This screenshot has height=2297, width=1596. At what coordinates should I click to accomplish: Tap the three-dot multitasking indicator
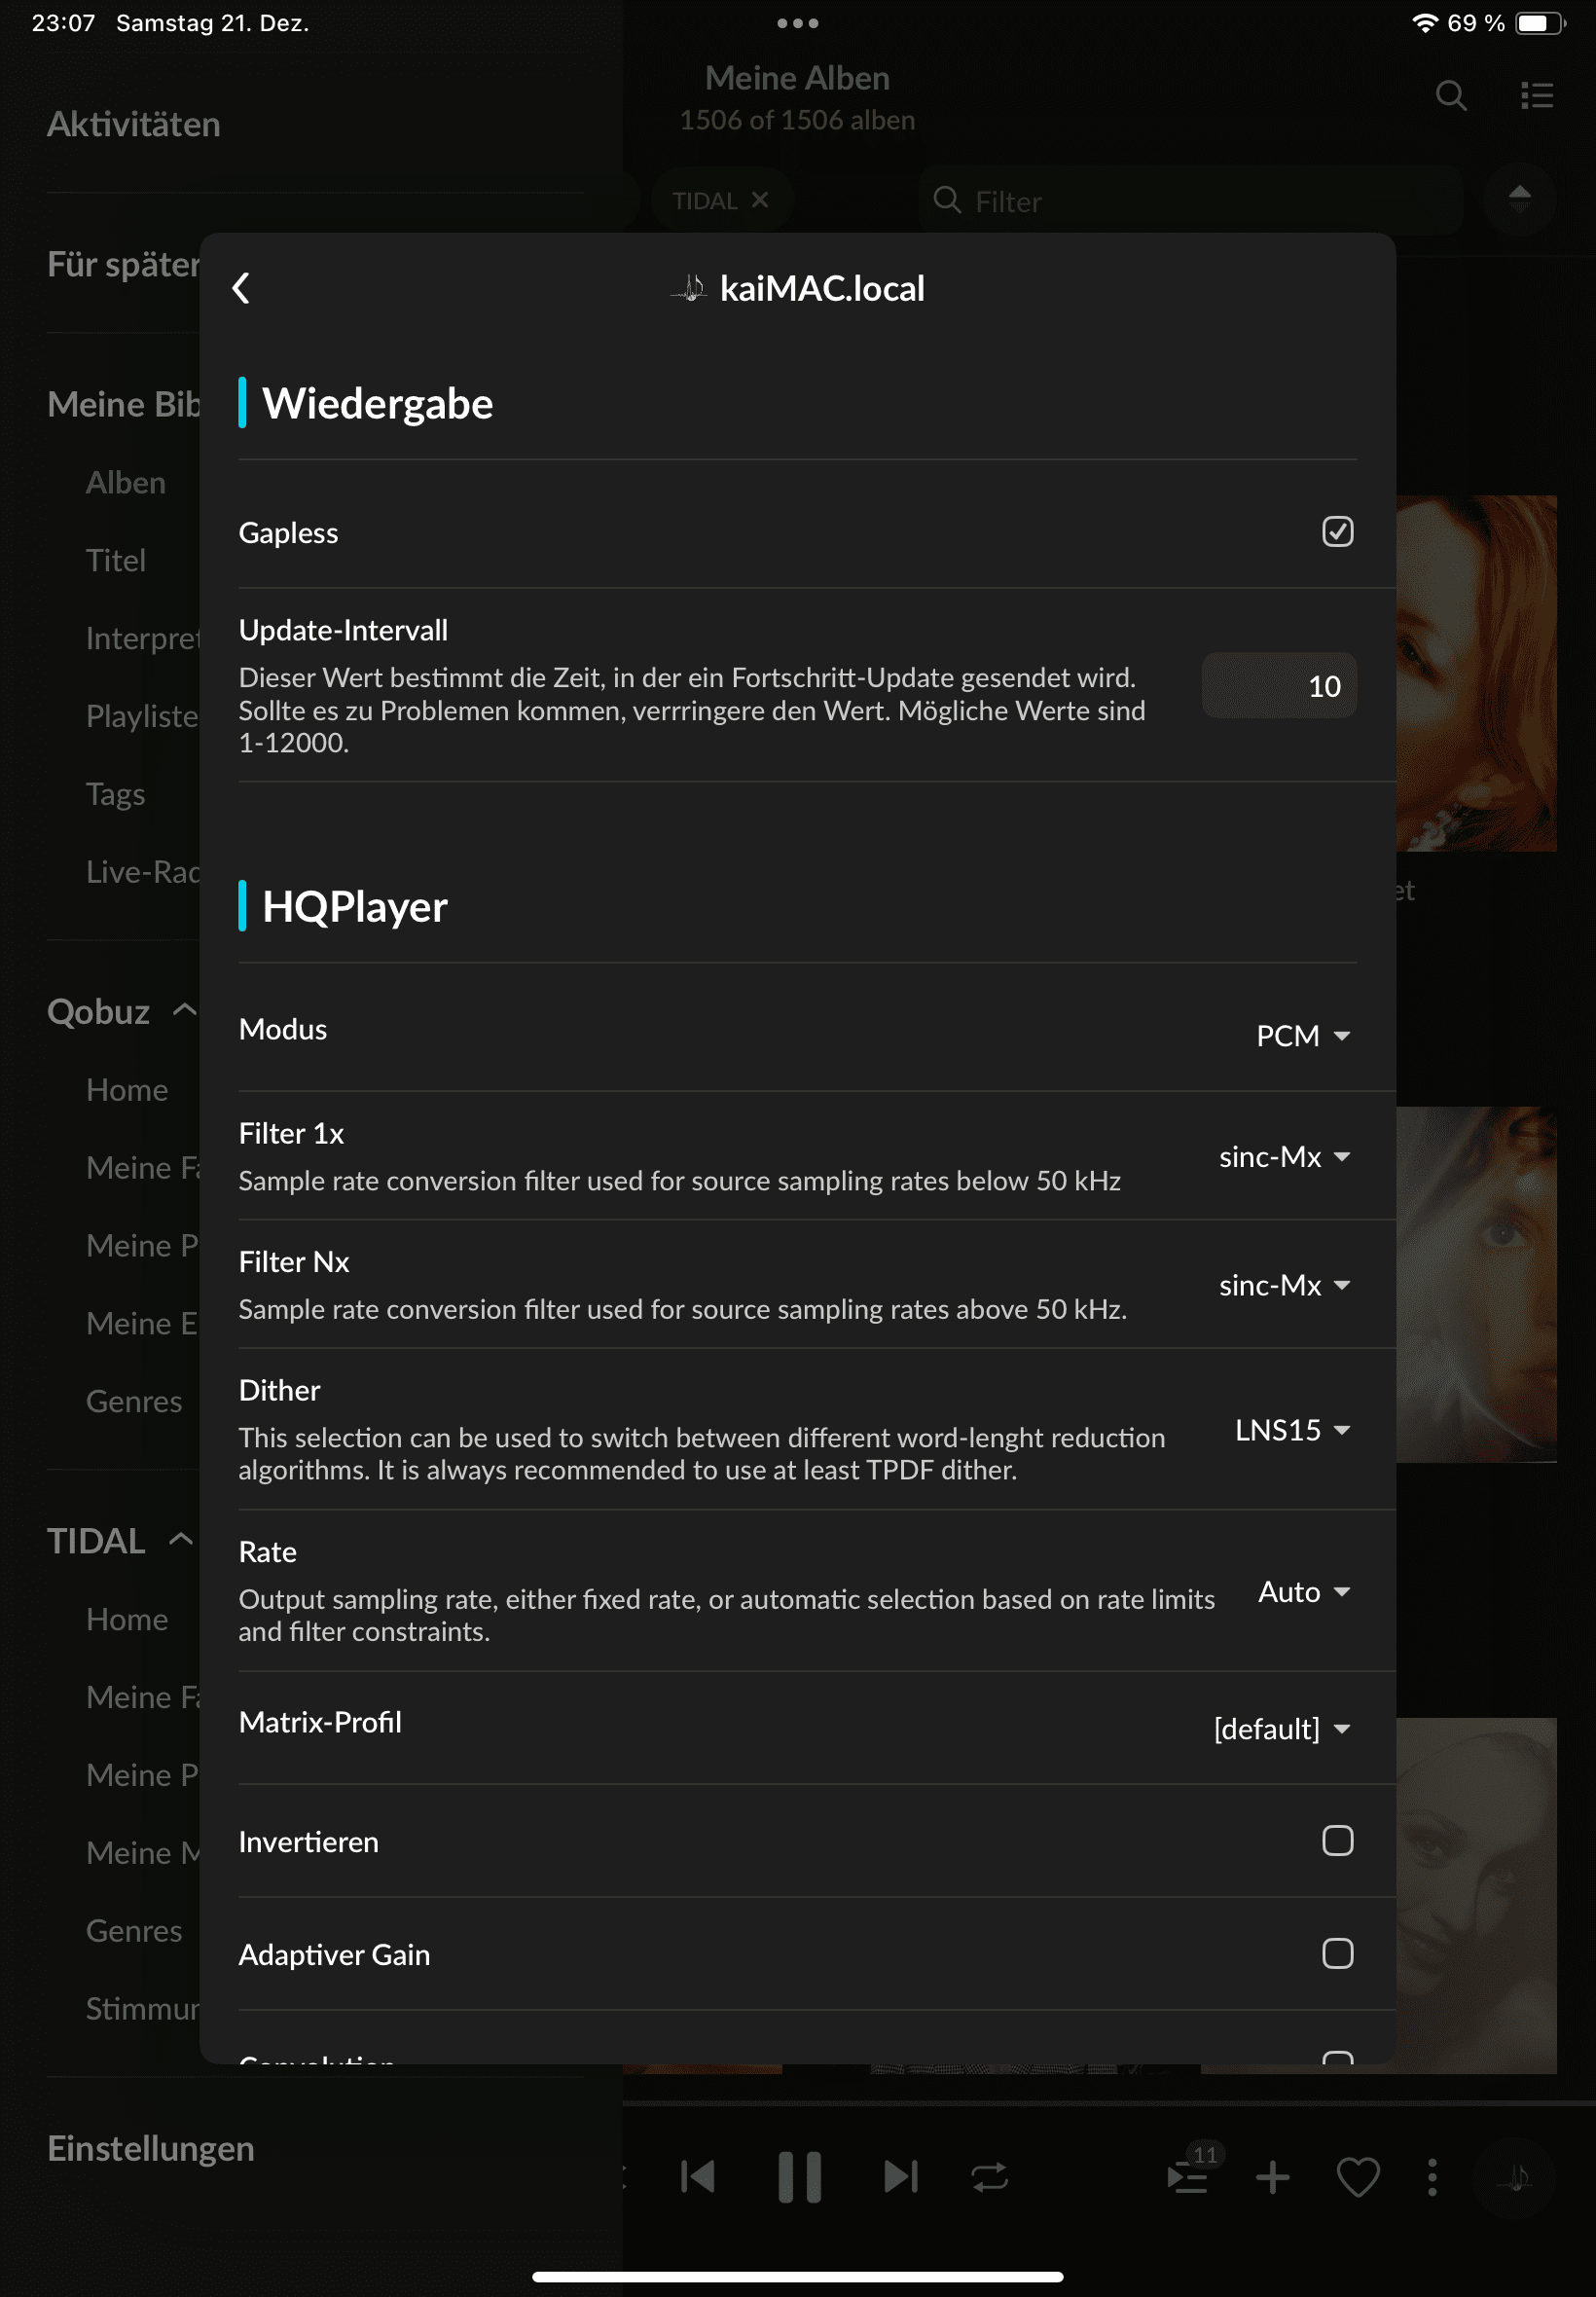(x=798, y=23)
